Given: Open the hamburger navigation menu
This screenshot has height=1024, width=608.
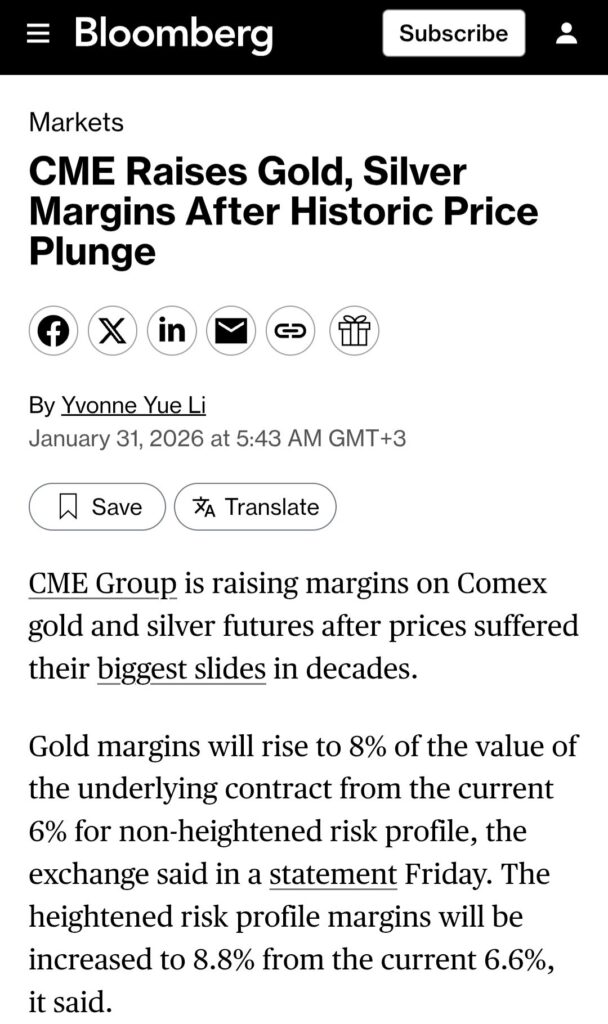Looking at the screenshot, I should pyautogui.click(x=38, y=34).
